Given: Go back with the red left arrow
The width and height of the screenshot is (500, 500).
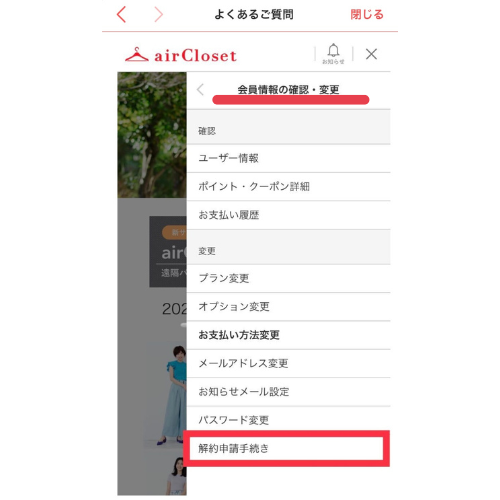Looking at the screenshot, I should 121,15.
